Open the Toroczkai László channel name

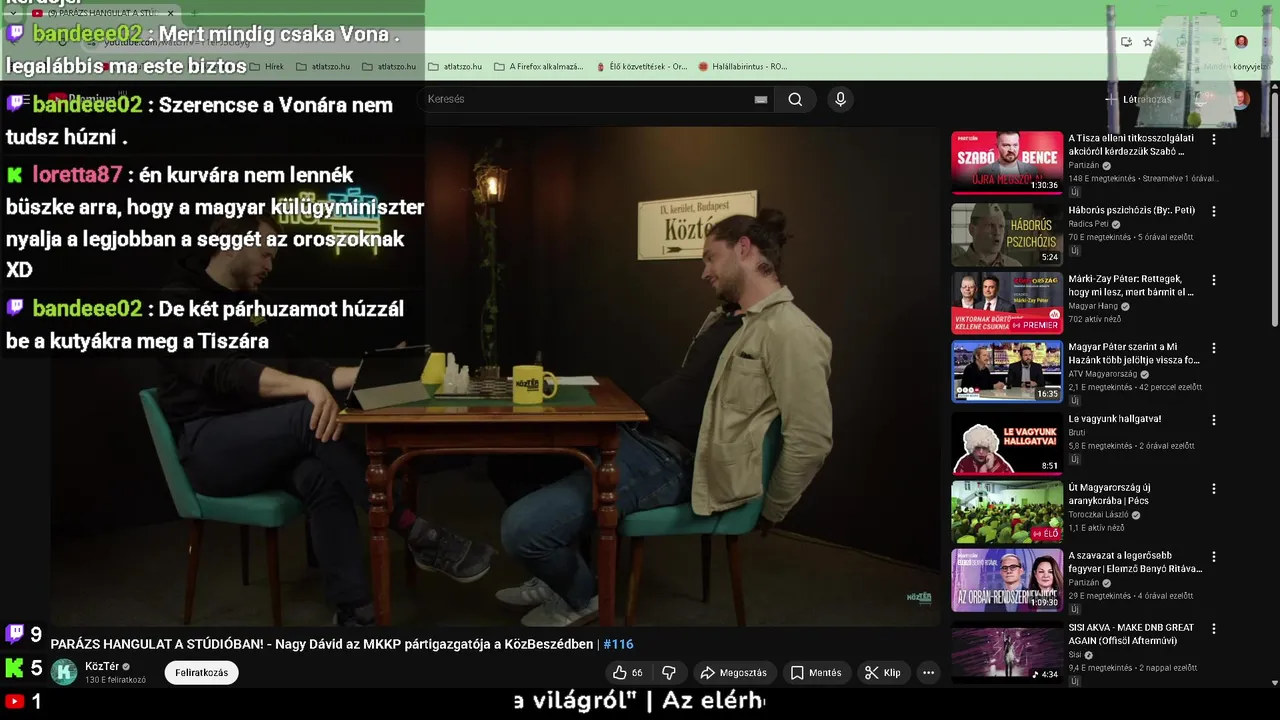click(1098, 515)
